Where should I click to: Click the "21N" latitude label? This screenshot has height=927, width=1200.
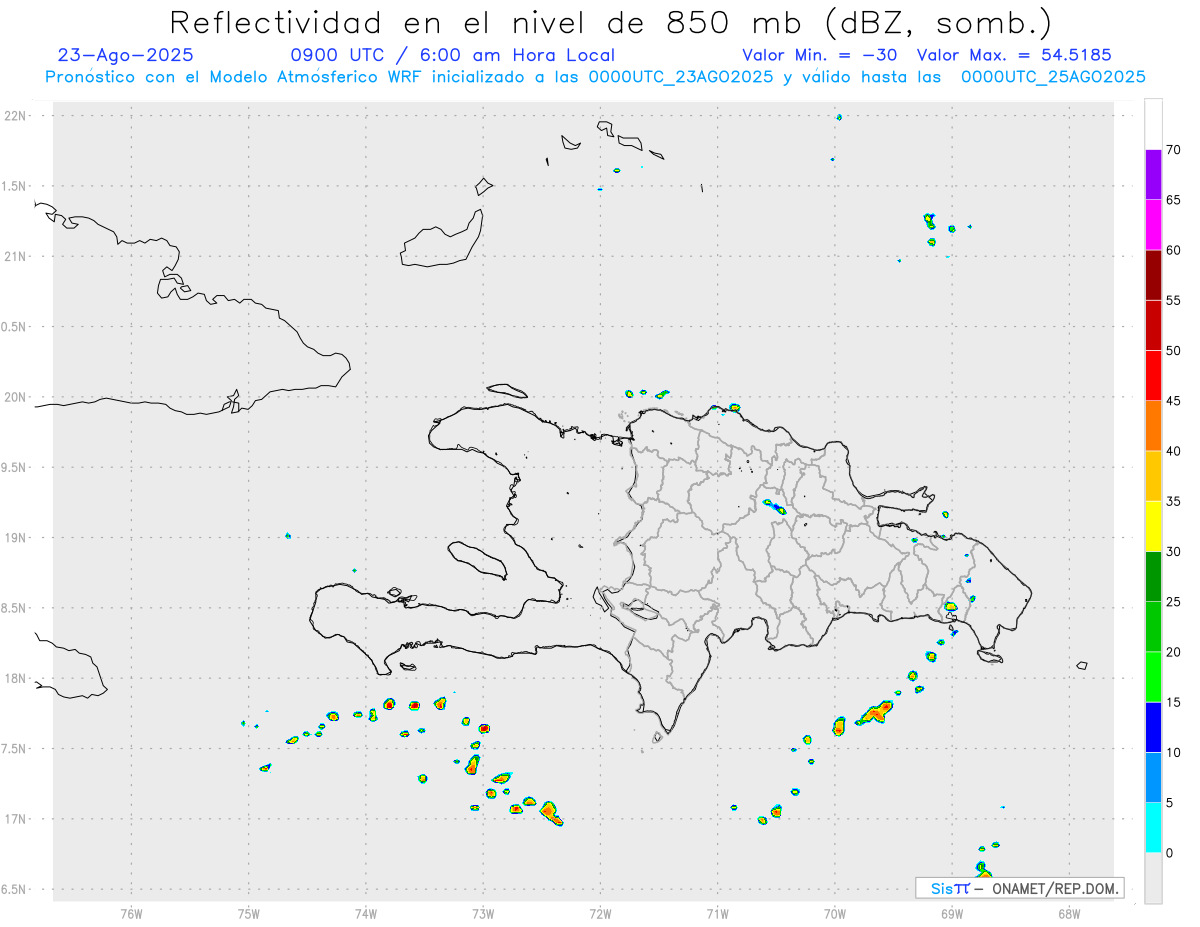click(x=16, y=257)
